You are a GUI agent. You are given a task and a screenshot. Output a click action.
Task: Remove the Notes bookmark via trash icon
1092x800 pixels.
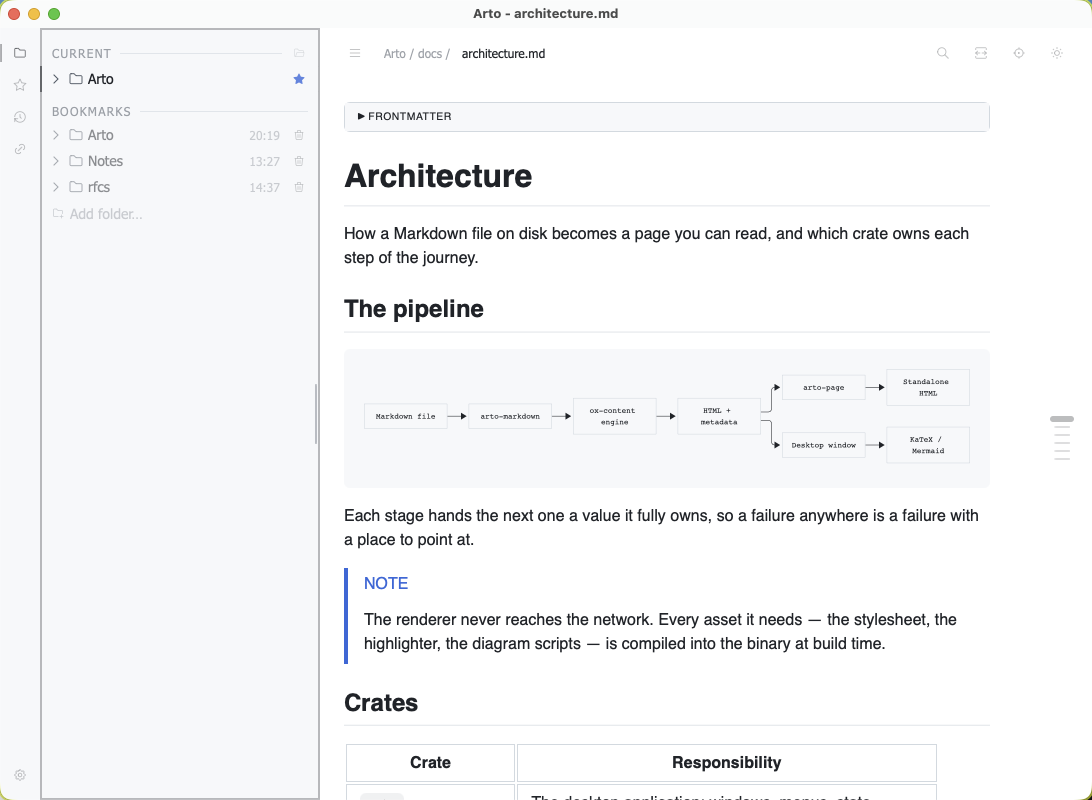[x=299, y=161]
